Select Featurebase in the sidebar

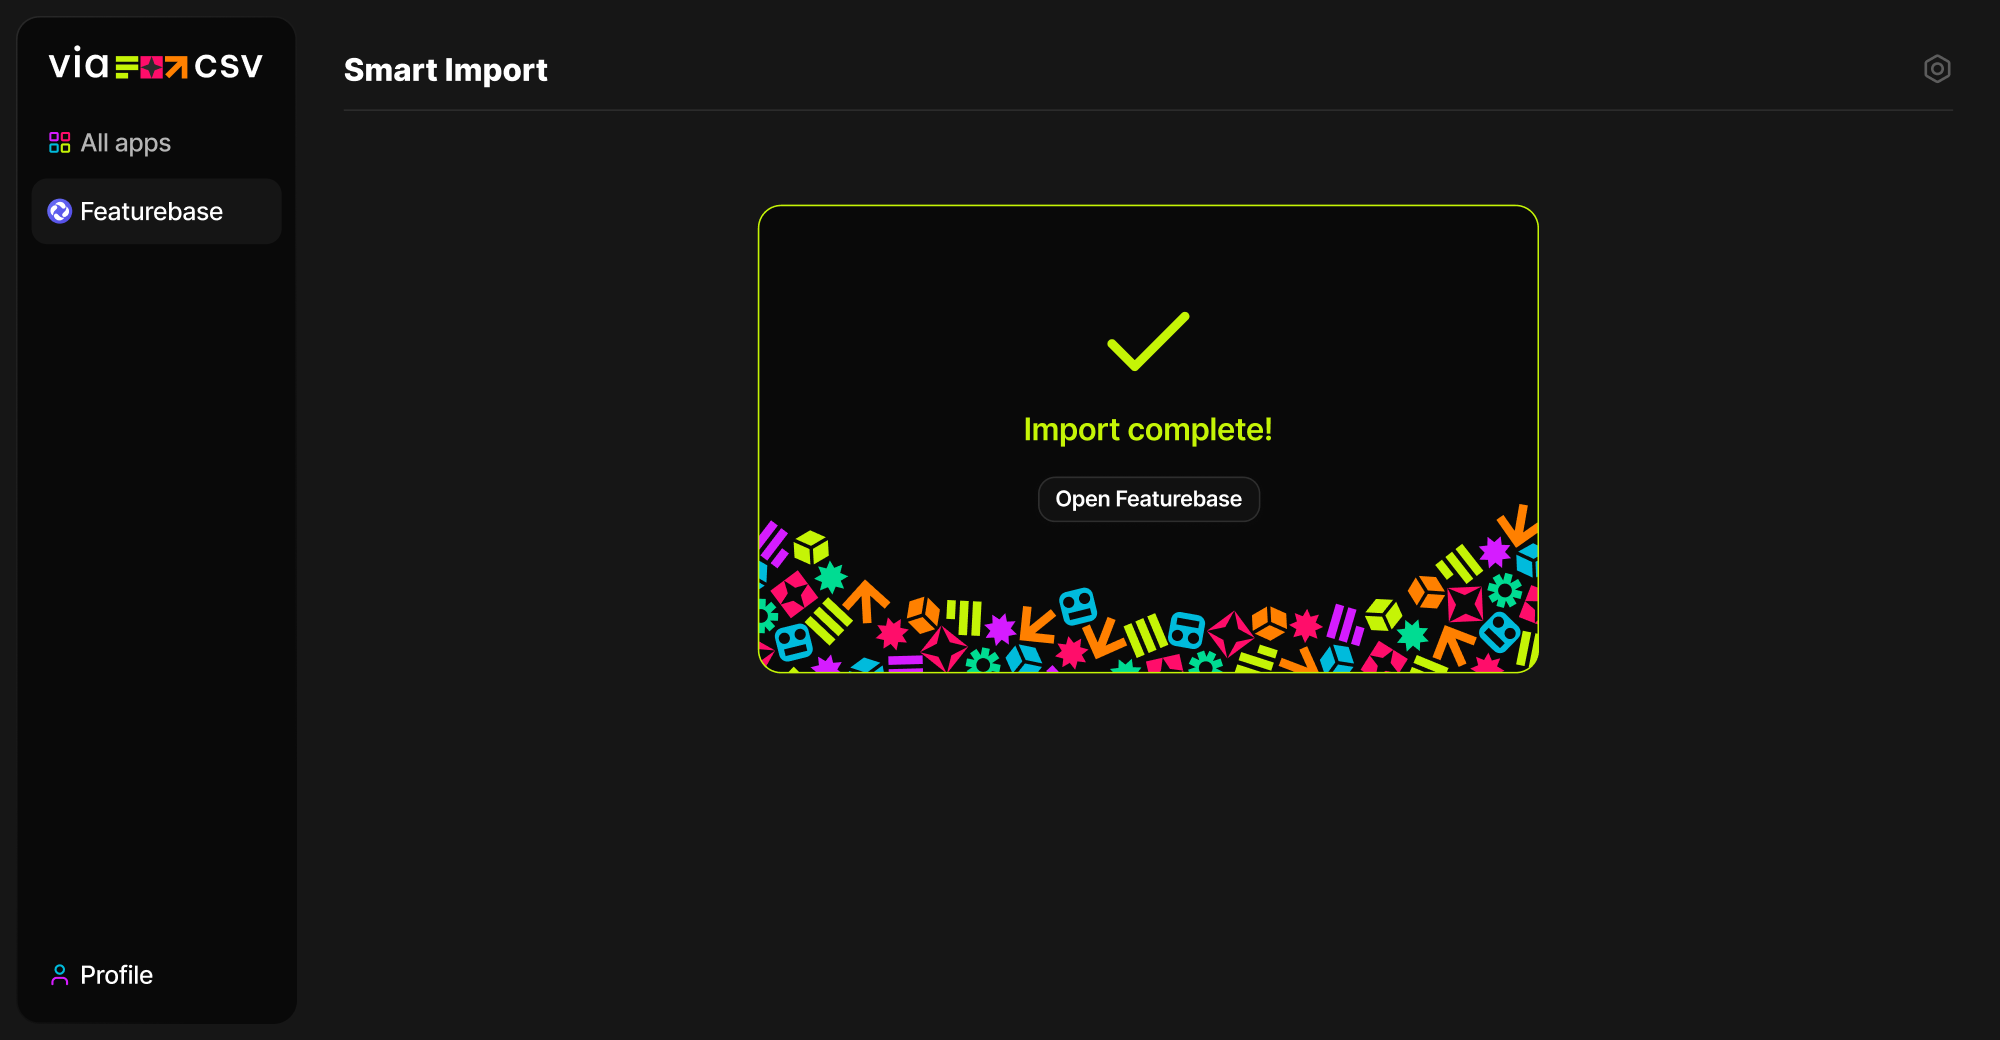click(x=156, y=211)
